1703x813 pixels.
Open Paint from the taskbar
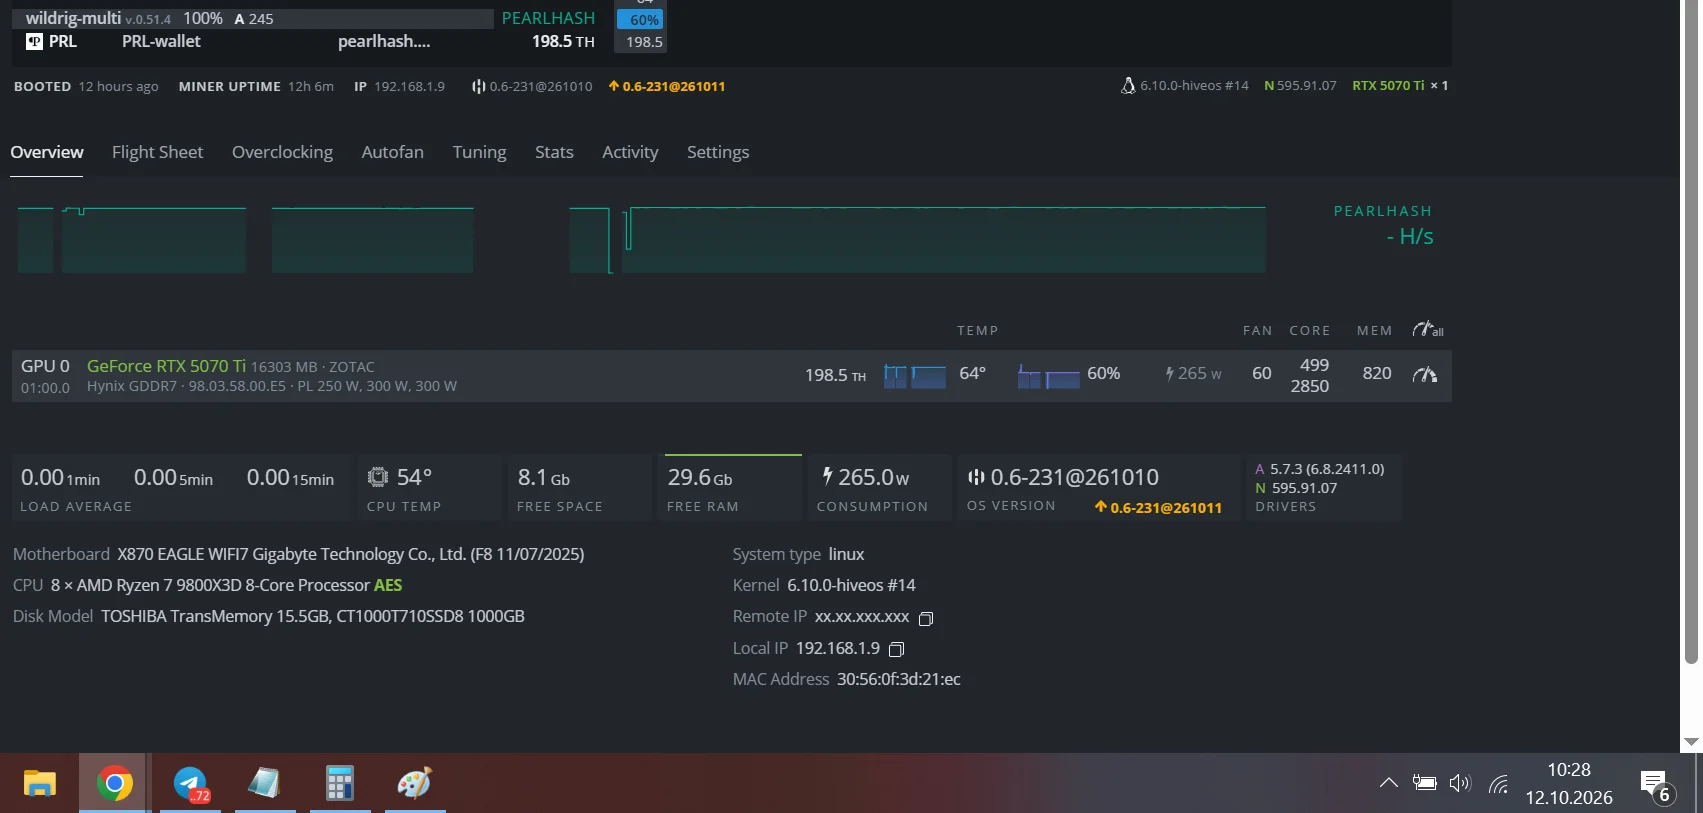(415, 783)
